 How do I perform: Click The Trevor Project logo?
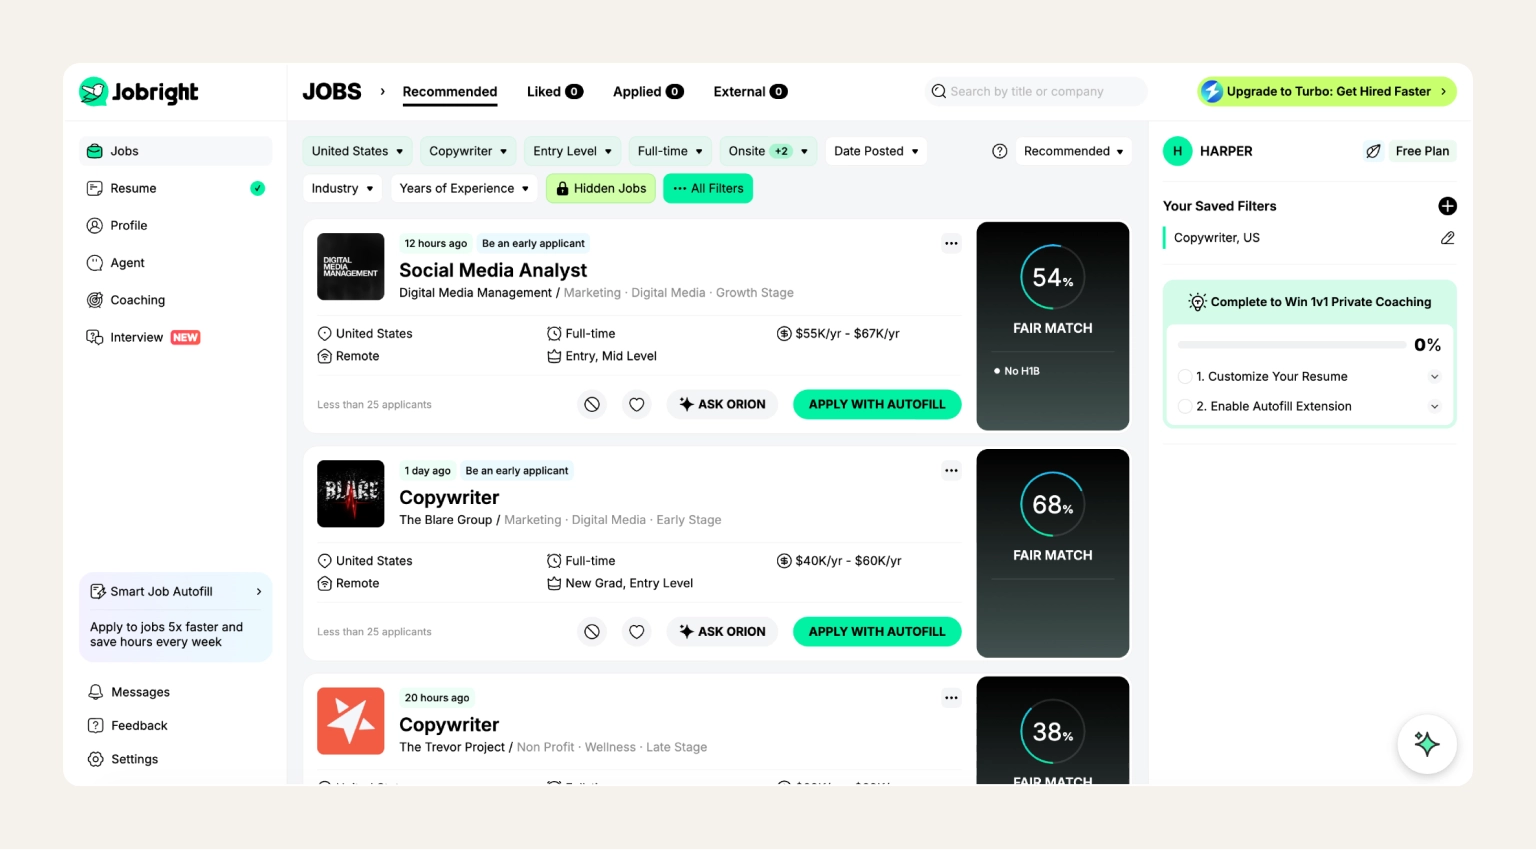(350, 721)
